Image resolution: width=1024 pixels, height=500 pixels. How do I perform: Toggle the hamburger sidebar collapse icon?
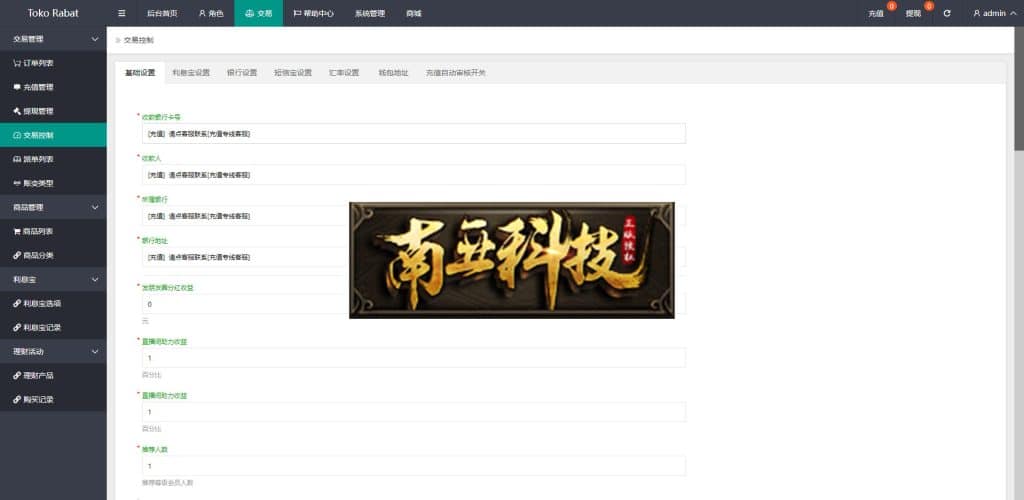[121, 13]
